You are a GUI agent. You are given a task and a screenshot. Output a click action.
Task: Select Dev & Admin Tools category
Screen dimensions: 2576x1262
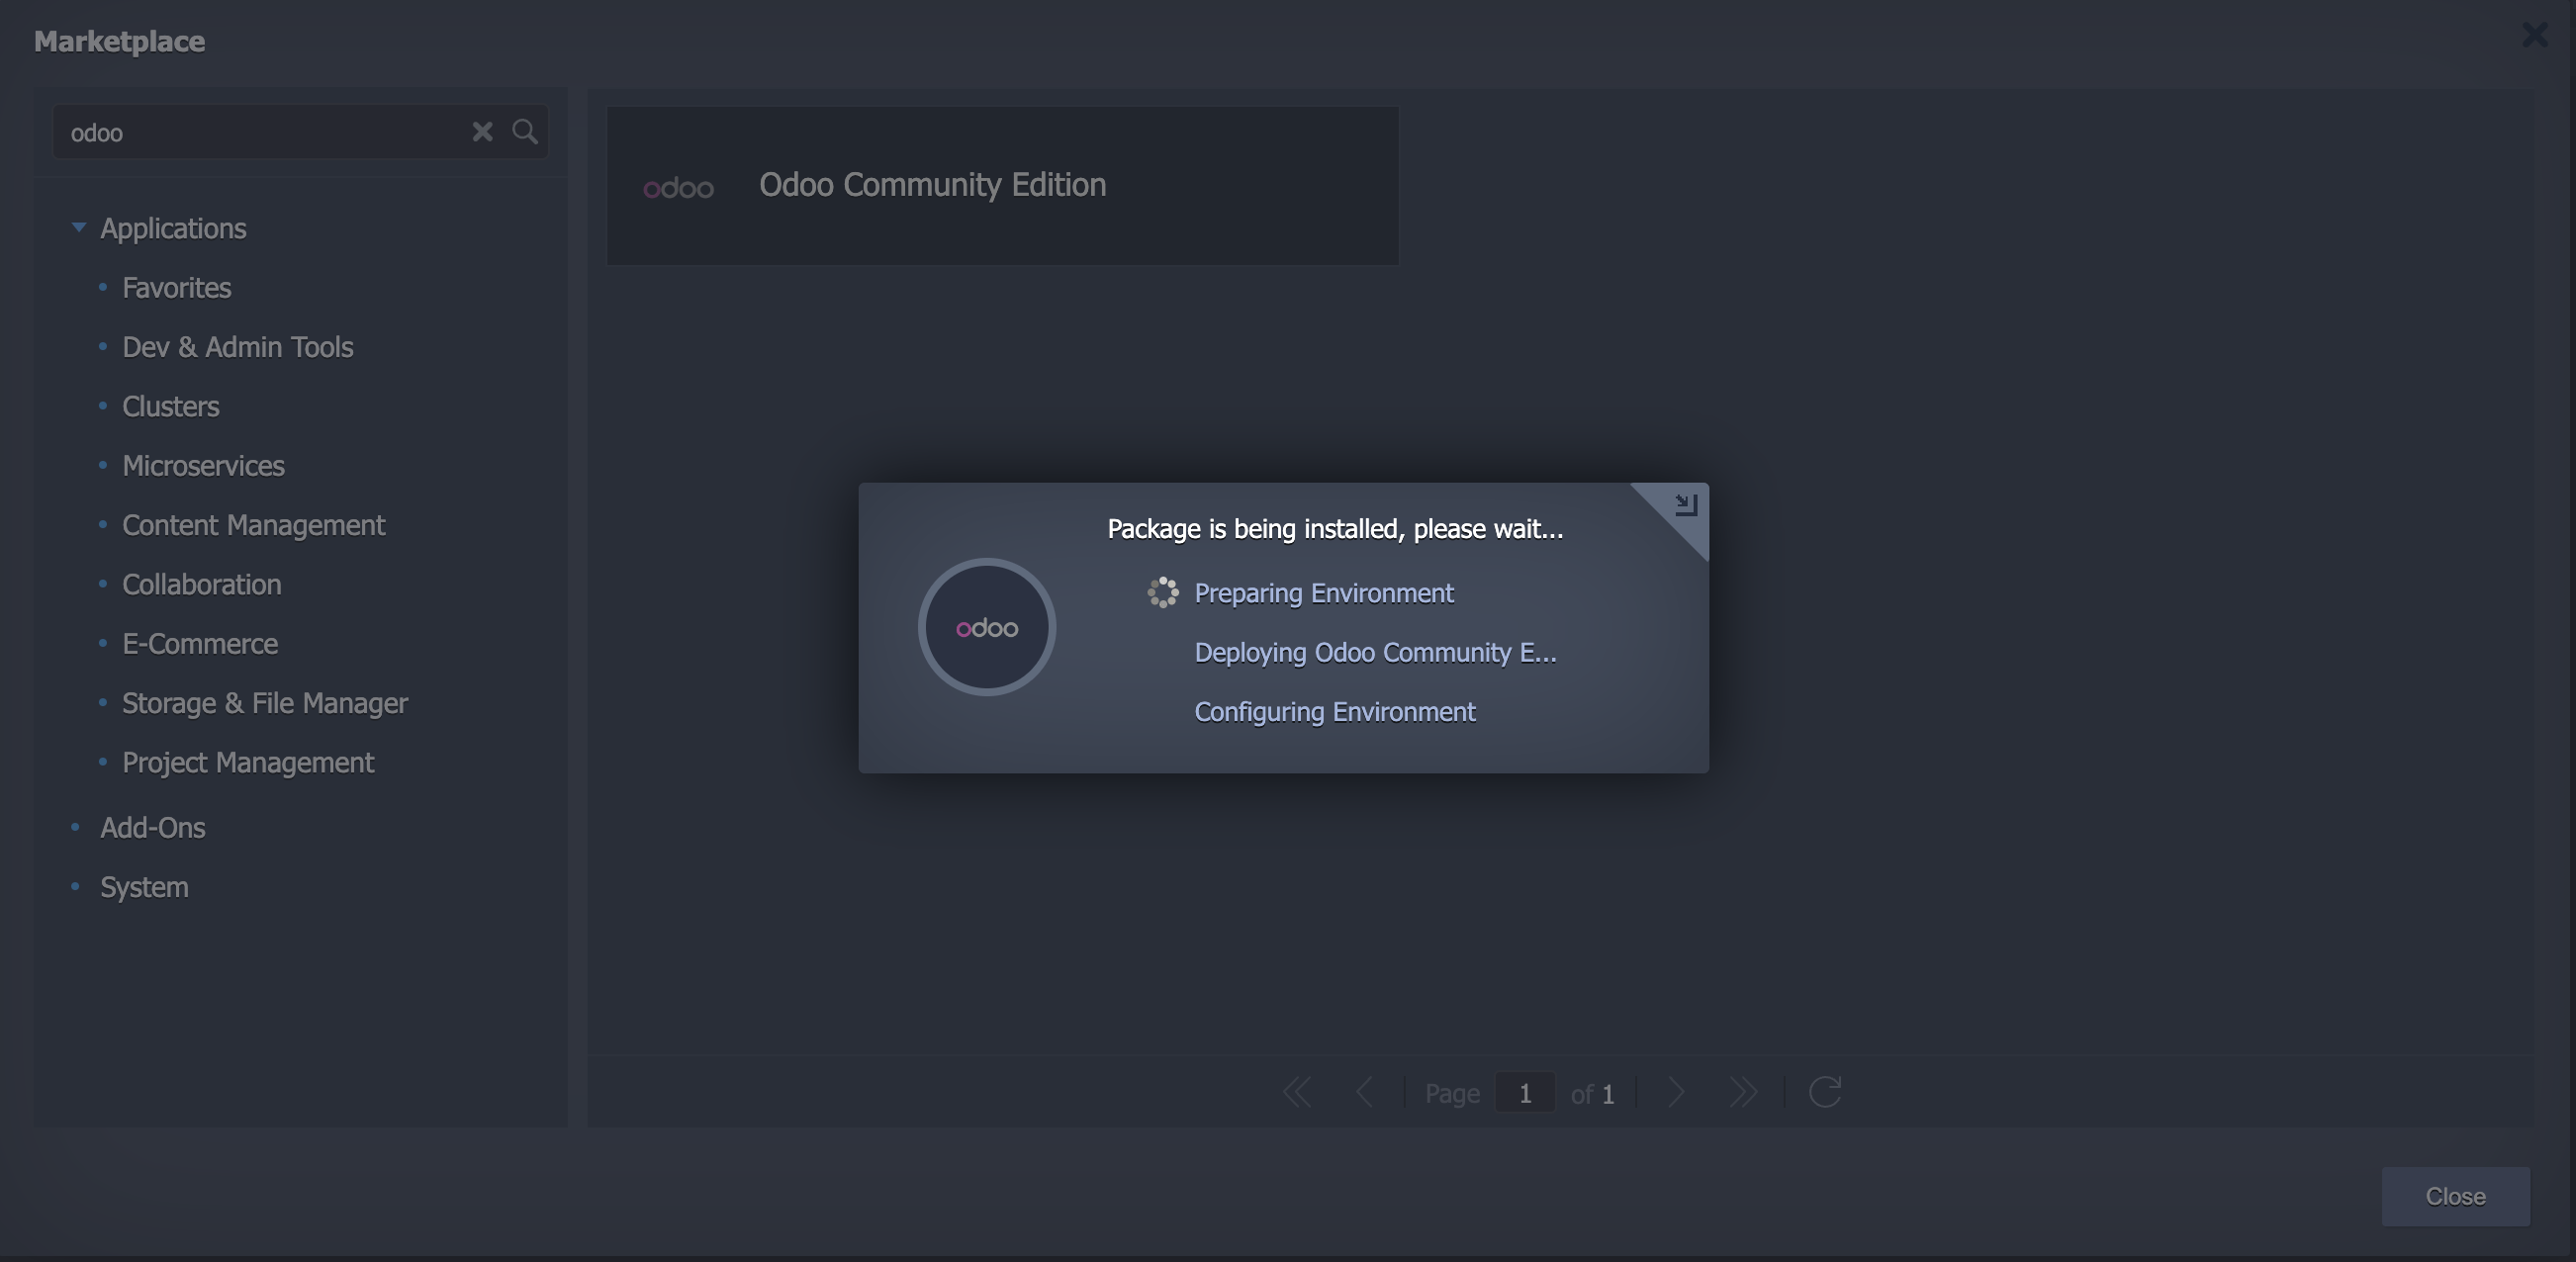coord(238,347)
